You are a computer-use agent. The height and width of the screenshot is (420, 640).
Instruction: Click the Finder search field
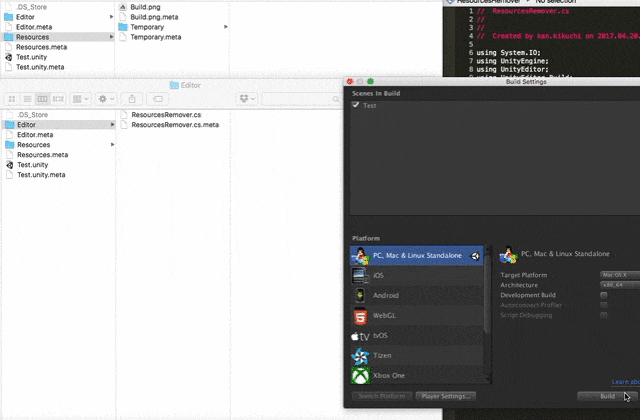click(x=301, y=99)
